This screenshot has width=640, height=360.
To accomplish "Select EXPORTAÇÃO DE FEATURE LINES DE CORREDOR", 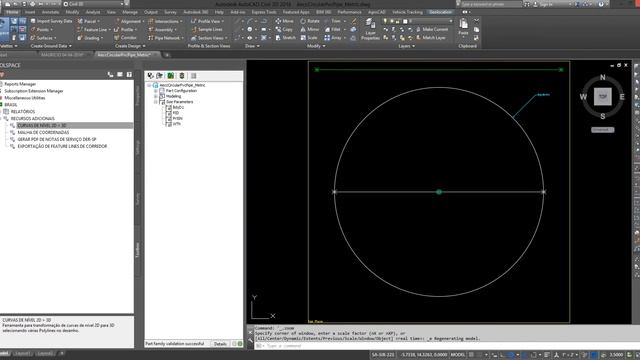I will (x=62, y=146).
